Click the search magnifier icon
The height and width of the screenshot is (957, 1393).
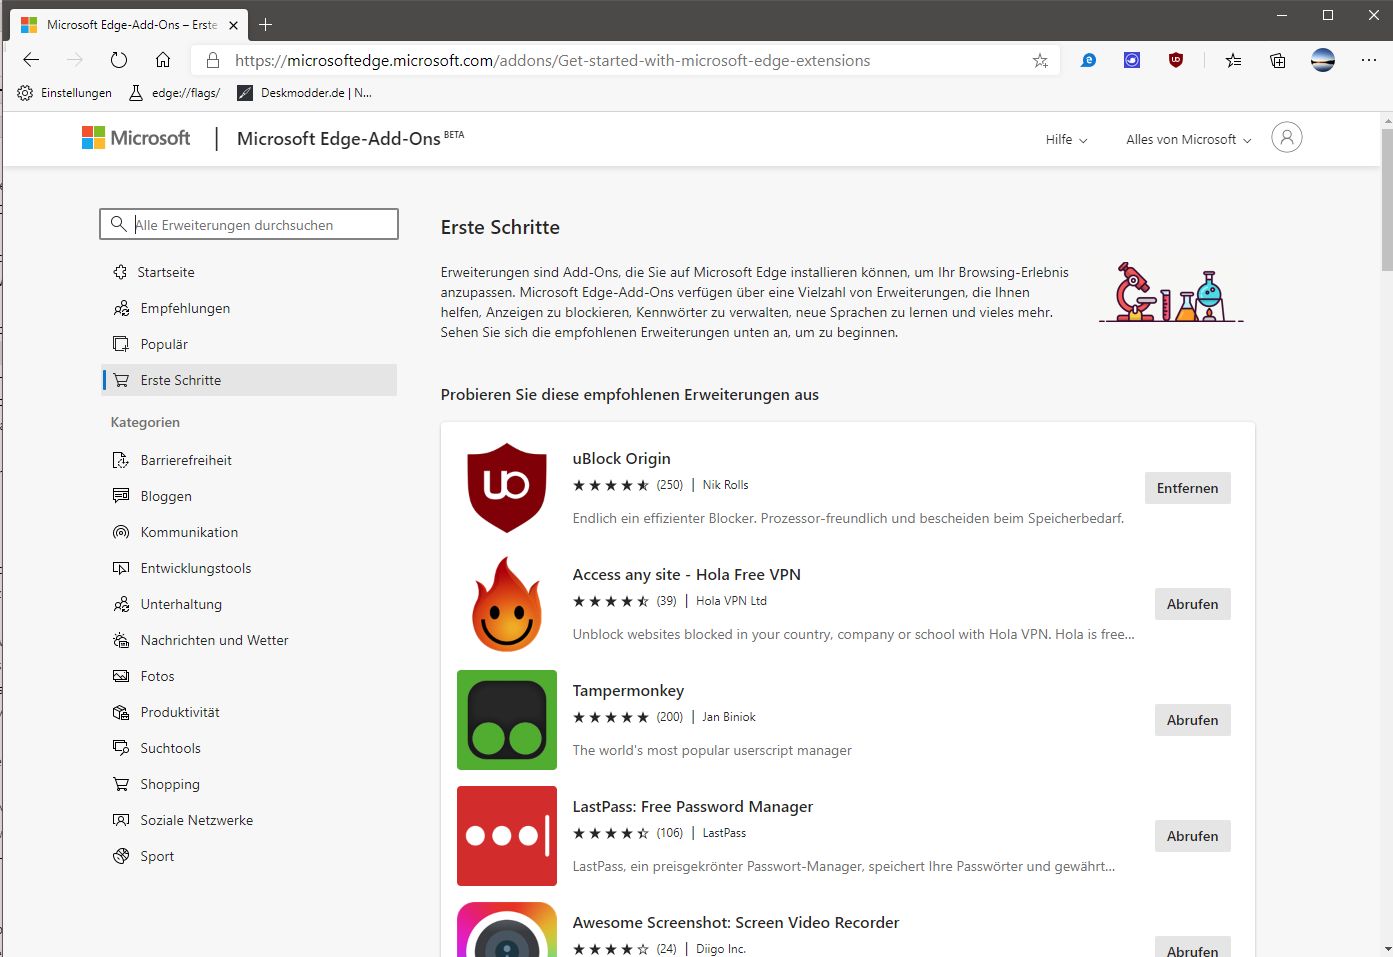119,224
